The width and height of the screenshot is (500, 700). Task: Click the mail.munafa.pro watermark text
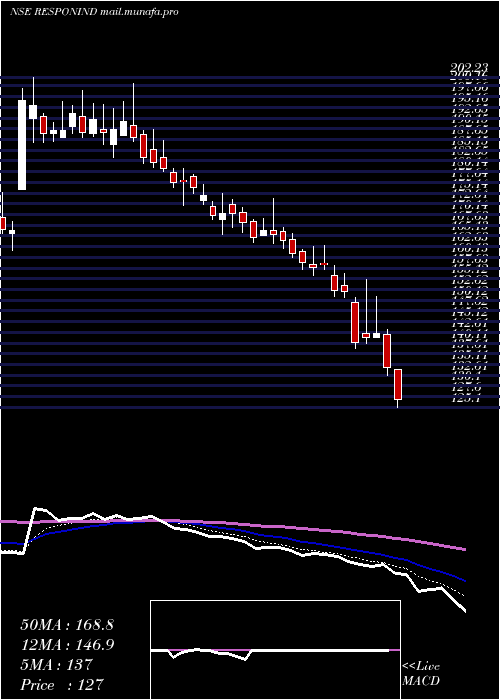point(139,12)
